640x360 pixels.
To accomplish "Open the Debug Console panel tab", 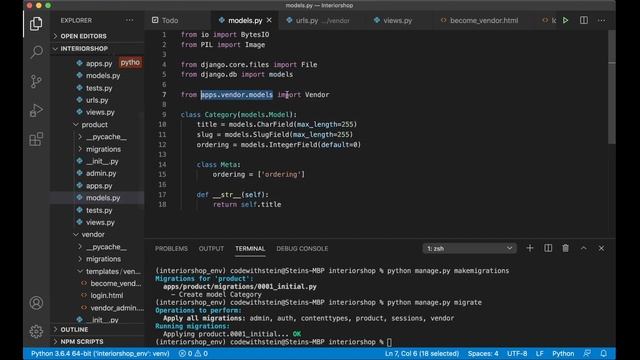I will point(302,249).
